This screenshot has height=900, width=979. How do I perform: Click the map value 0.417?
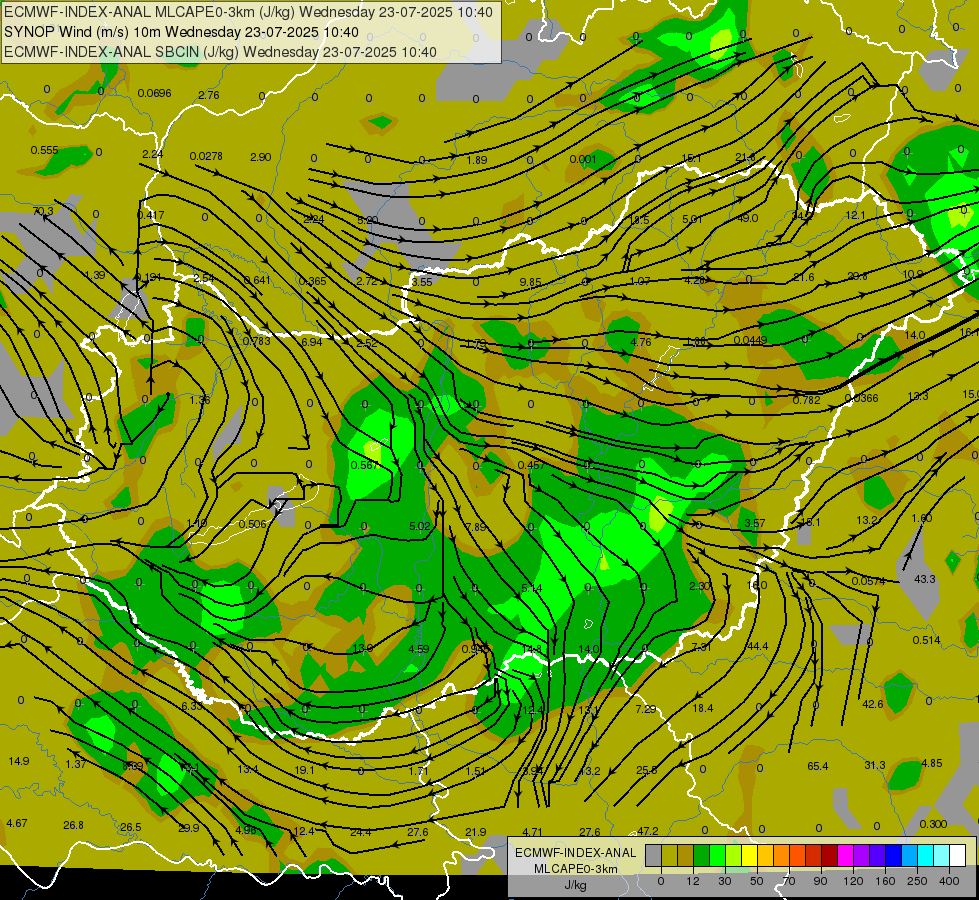click(150, 215)
